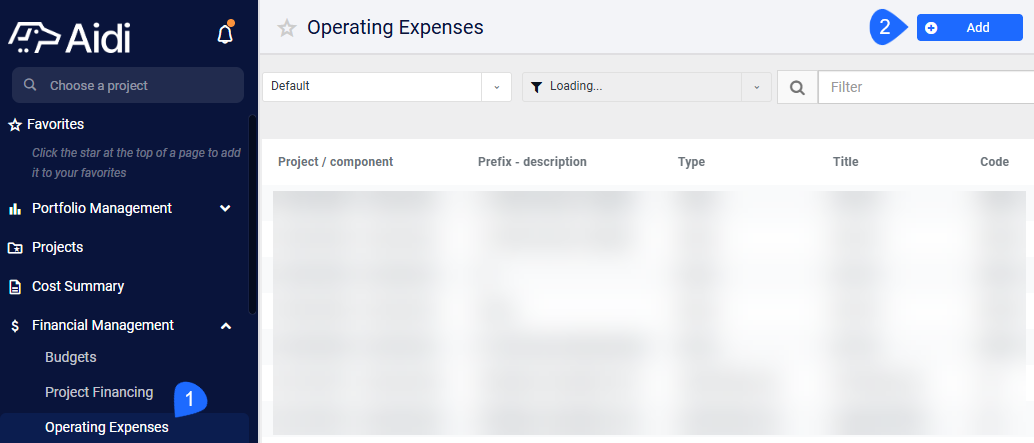Click the search magnifier icon beside Filter
The width and height of the screenshot is (1034, 443).
point(797,87)
